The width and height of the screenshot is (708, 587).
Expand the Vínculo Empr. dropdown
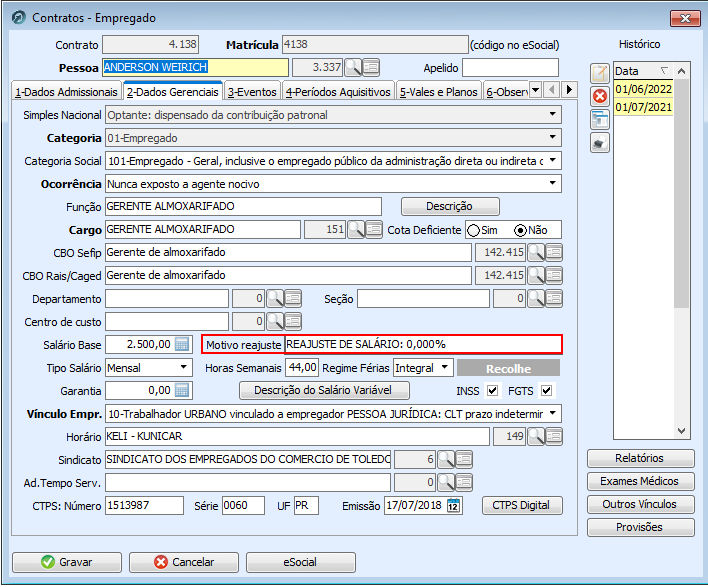(553, 413)
